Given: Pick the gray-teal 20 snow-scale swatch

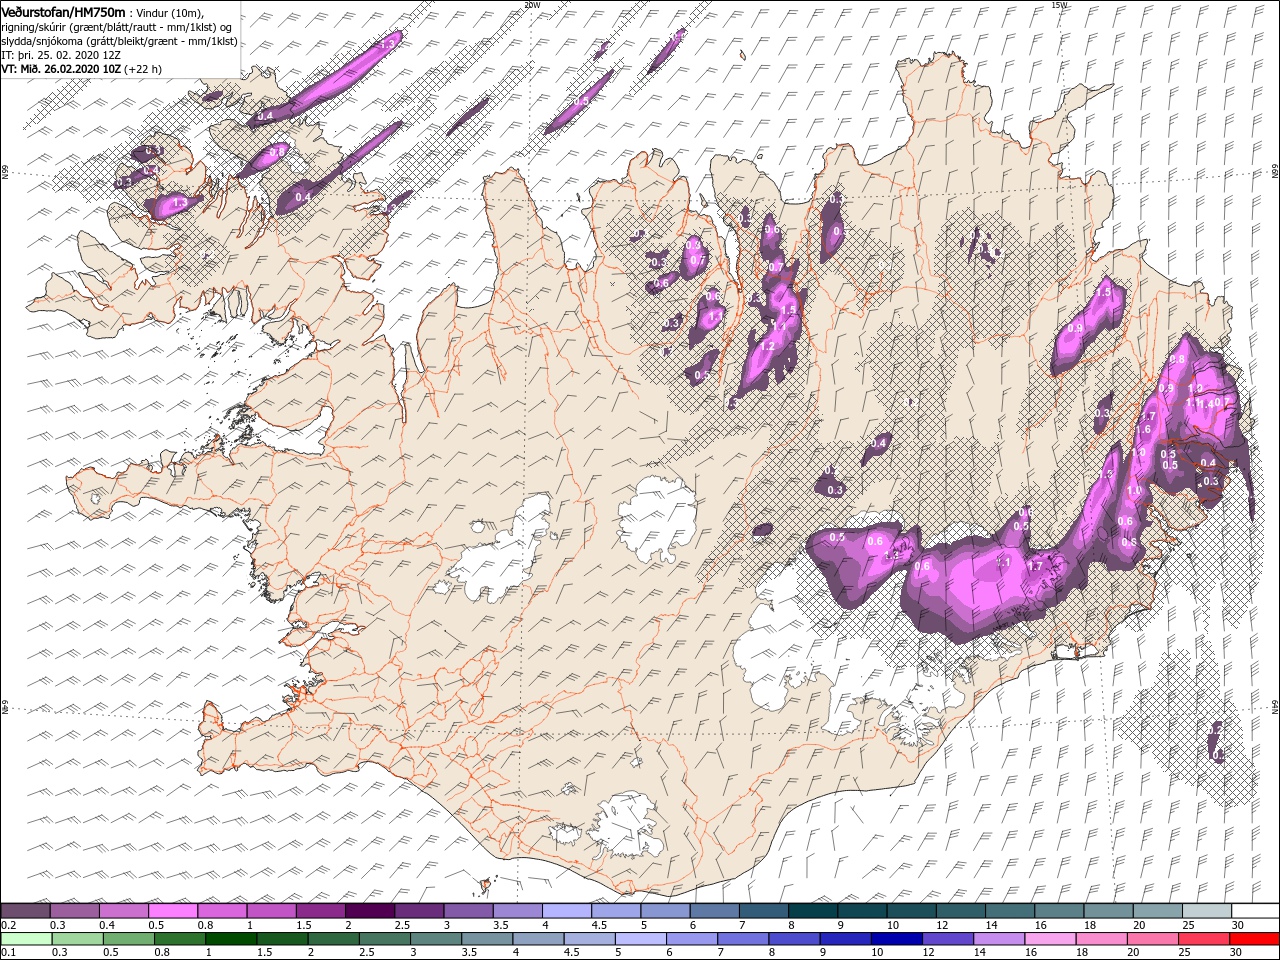Looking at the screenshot, I should (x=1158, y=911).
